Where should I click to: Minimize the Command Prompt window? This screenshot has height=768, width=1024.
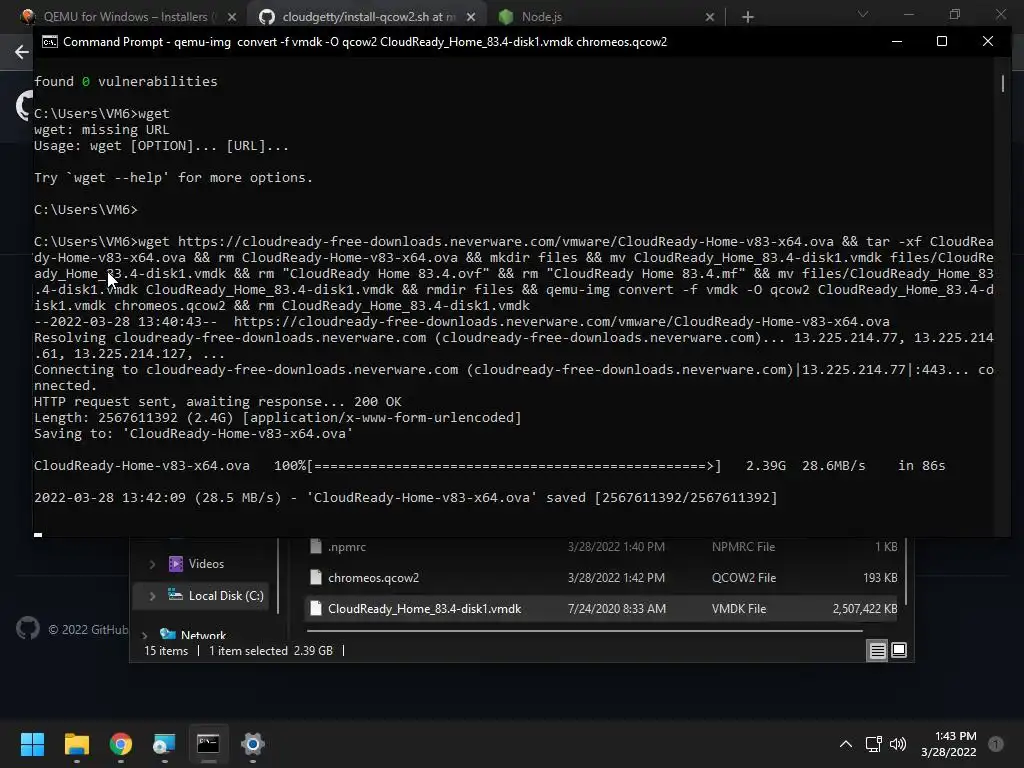tap(897, 41)
